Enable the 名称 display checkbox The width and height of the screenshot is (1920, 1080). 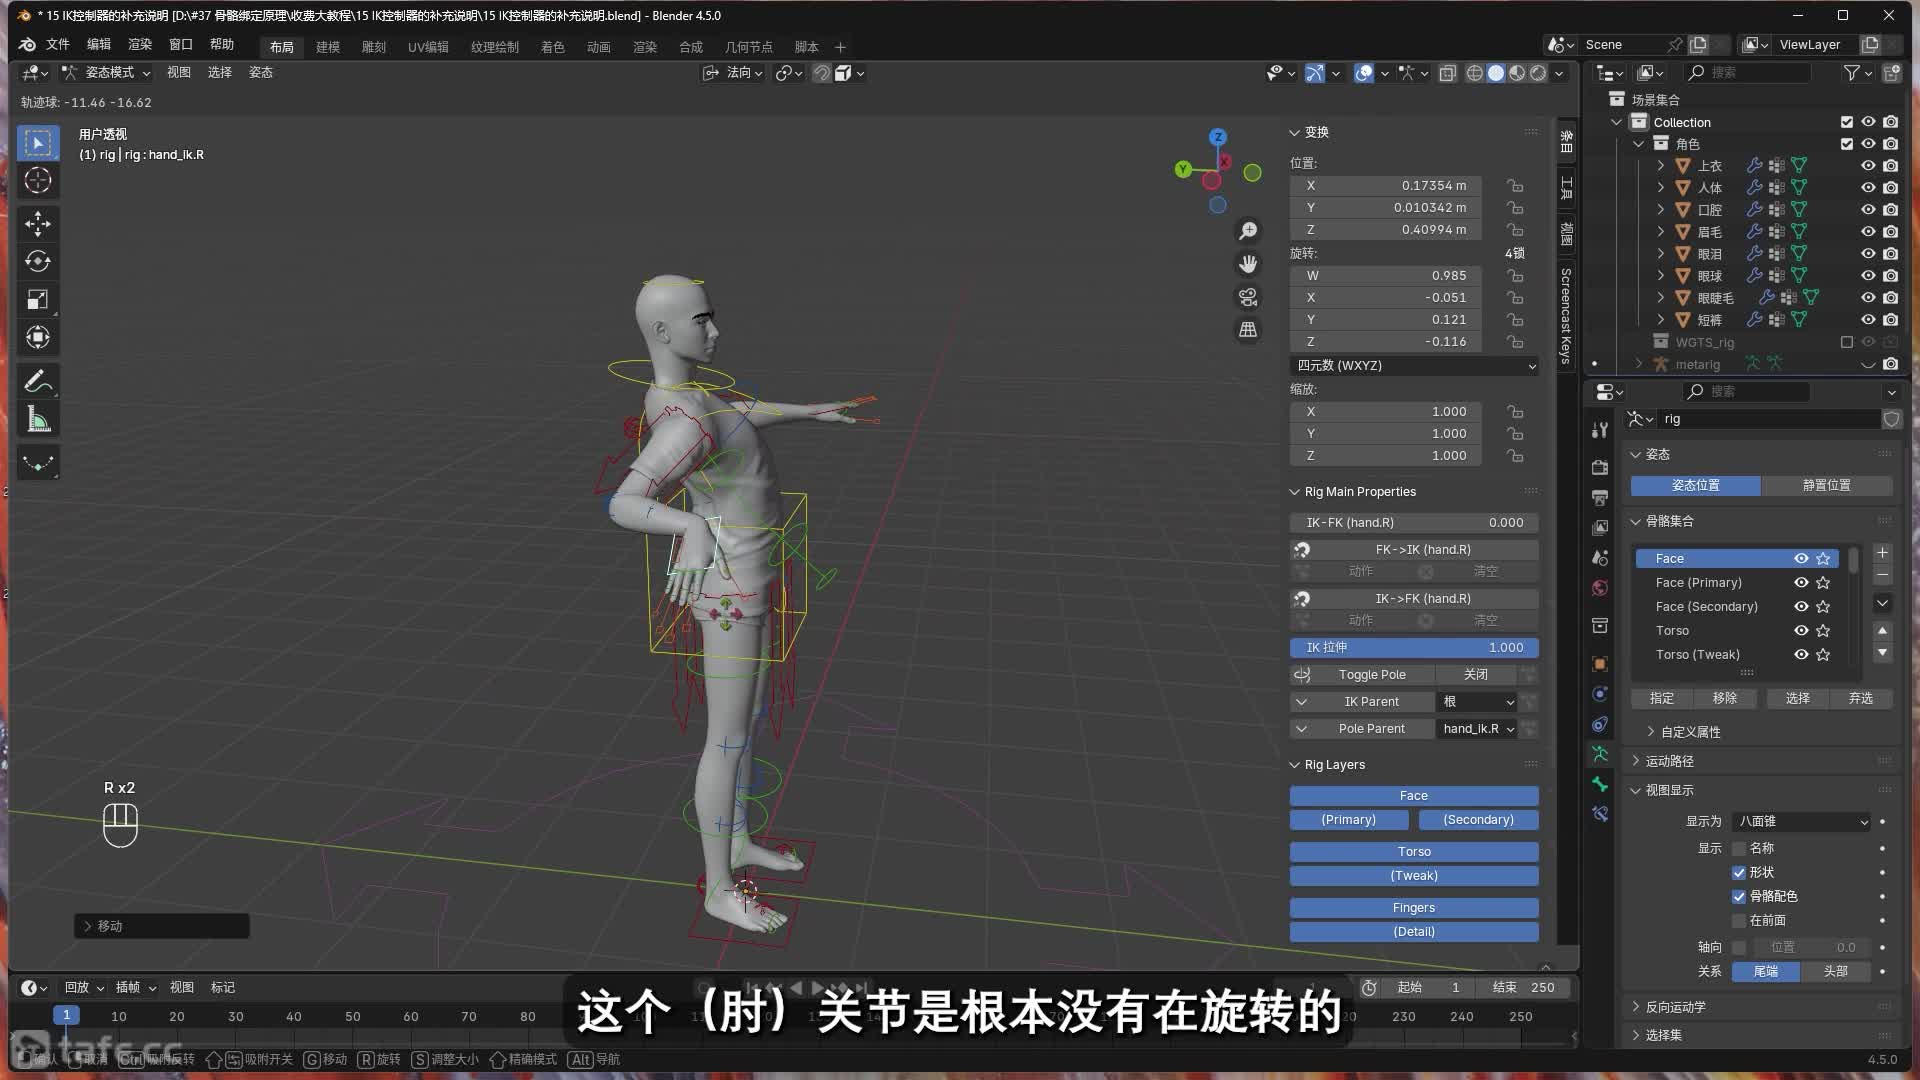point(1739,848)
